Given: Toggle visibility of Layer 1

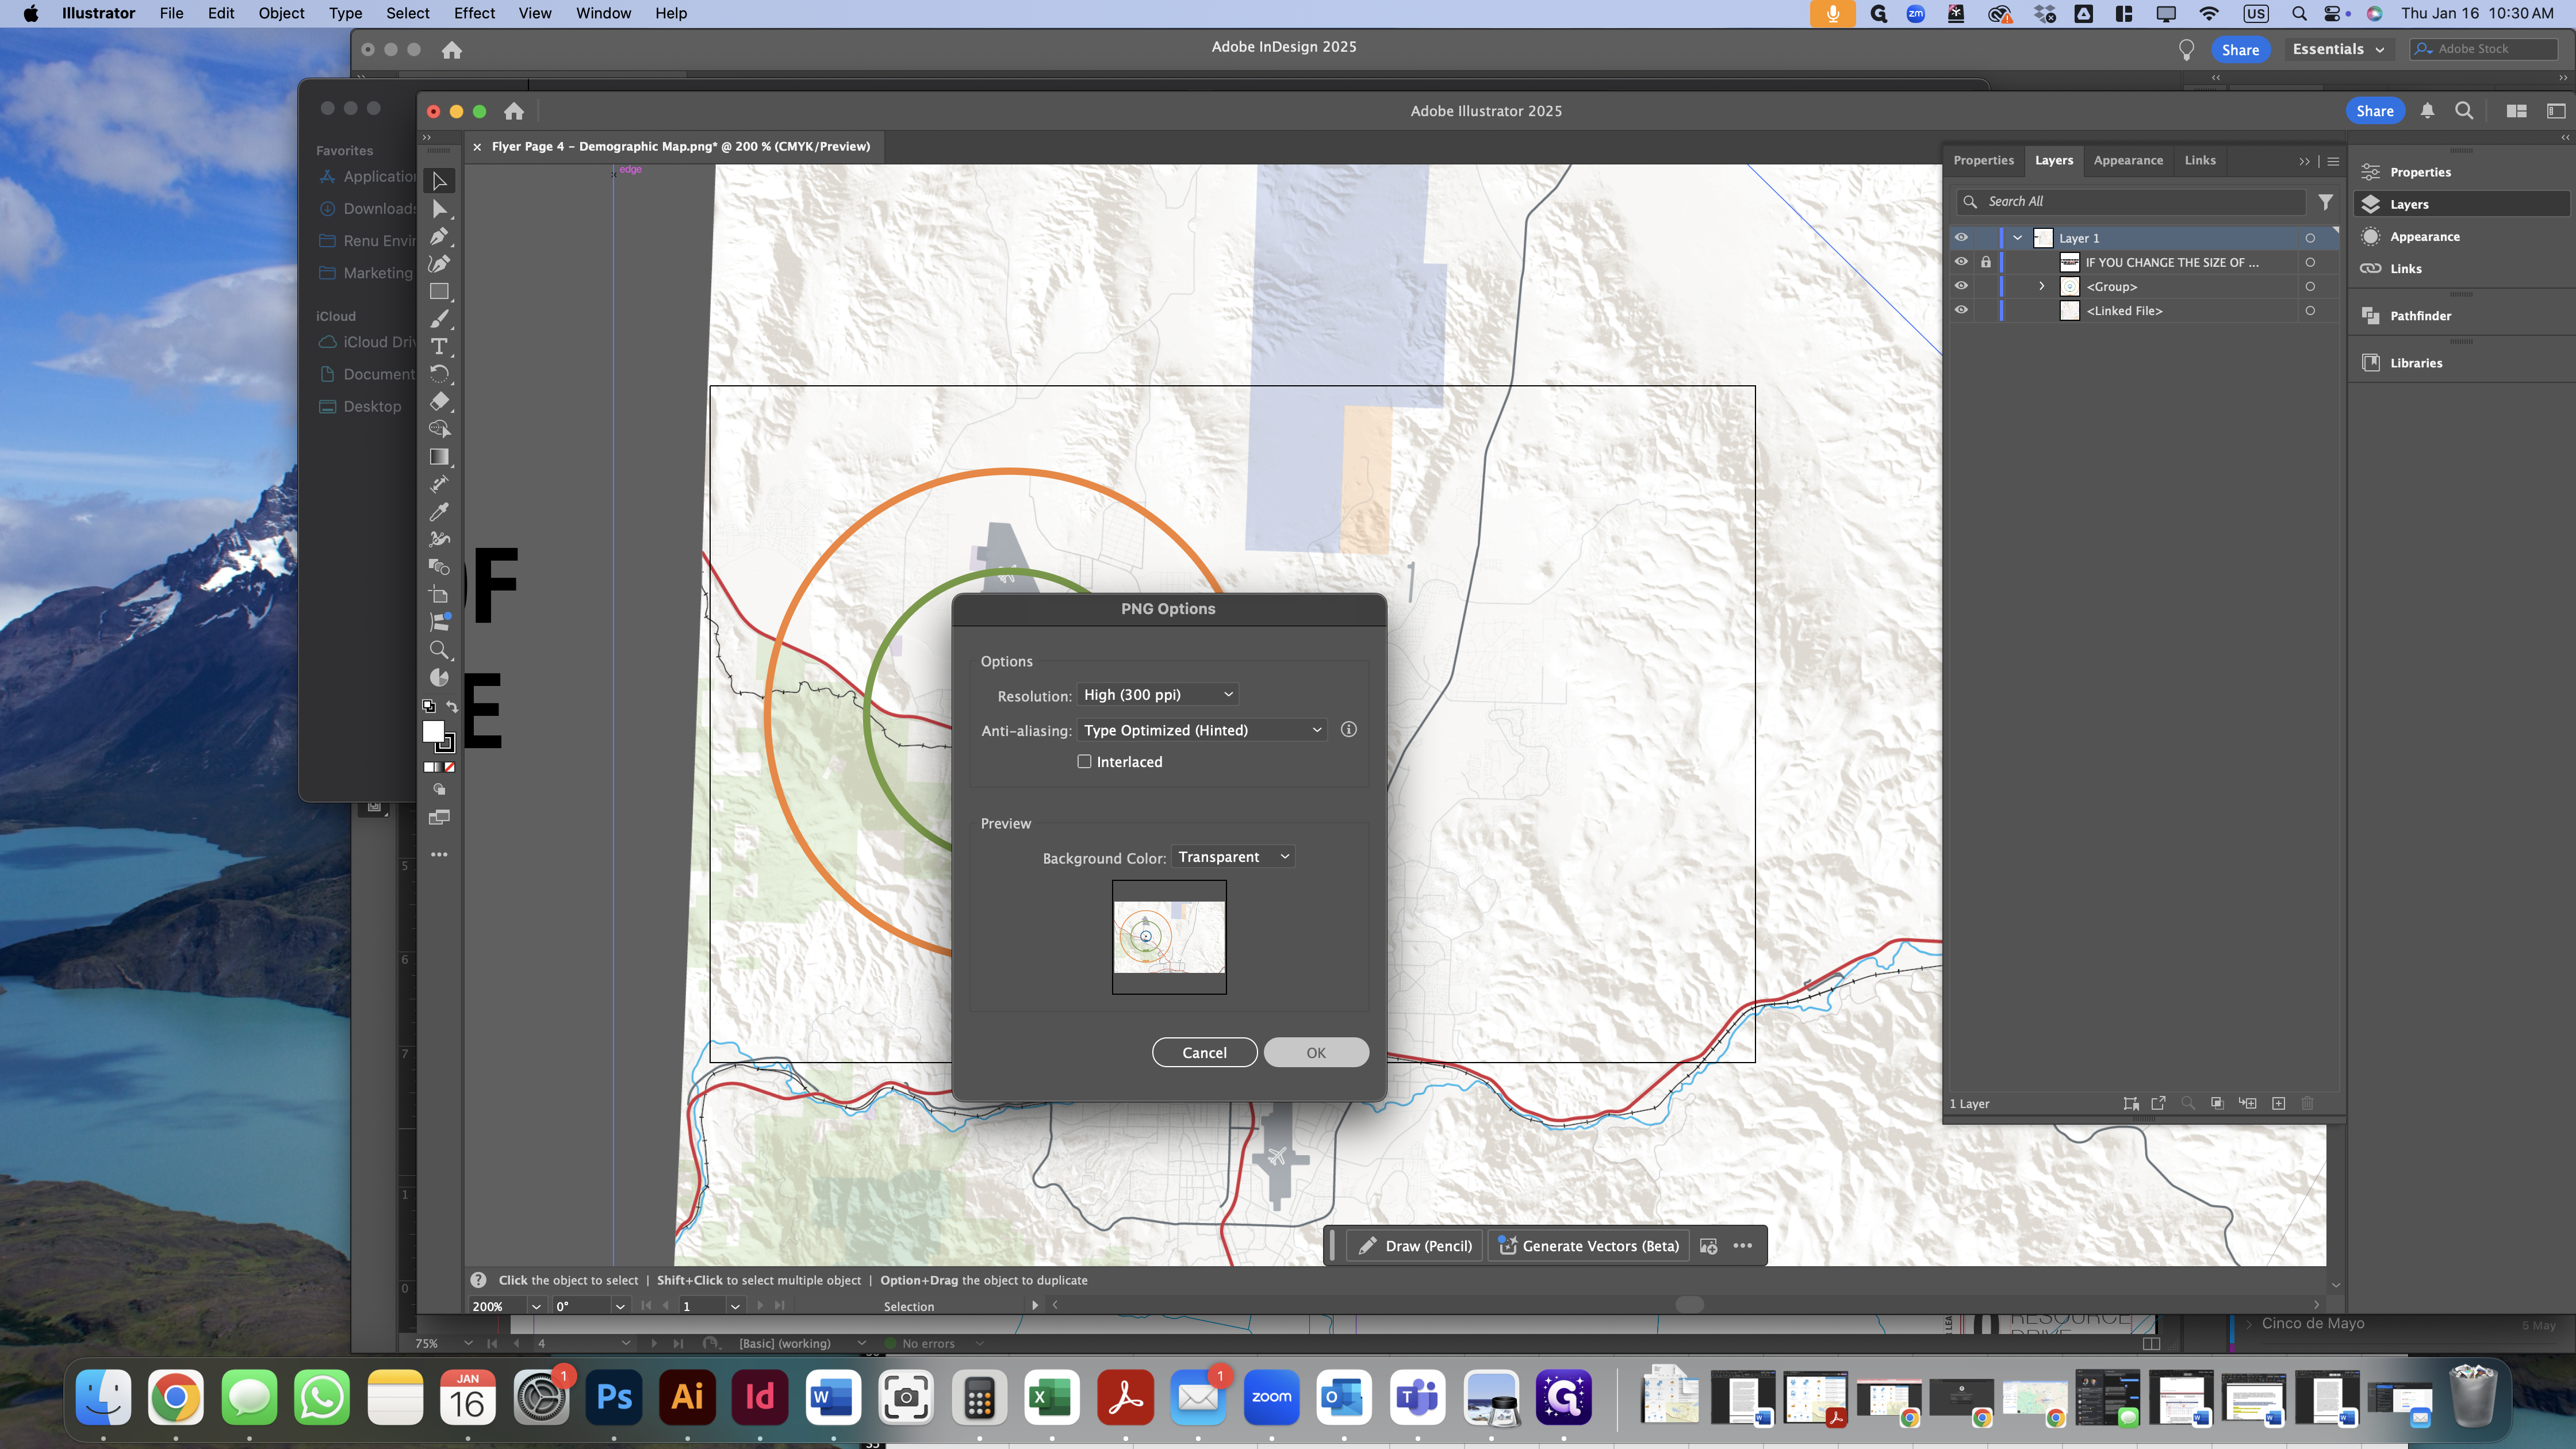Looking at the screenshot, I should pos(1961,238).
